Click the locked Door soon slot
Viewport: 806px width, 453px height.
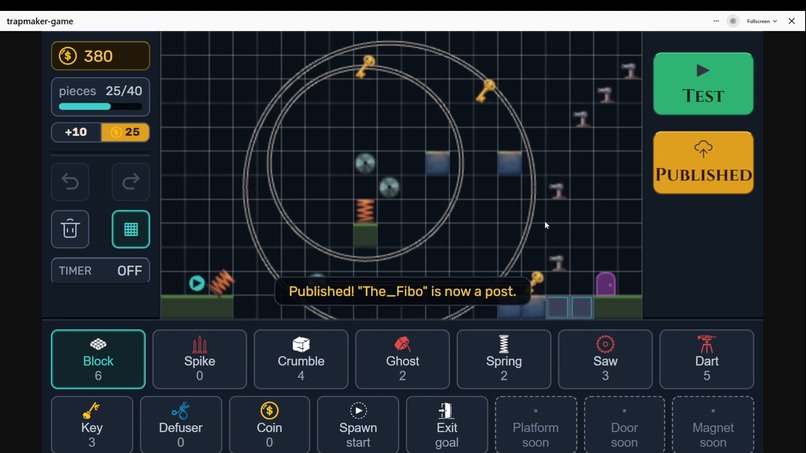coord(624,425)
